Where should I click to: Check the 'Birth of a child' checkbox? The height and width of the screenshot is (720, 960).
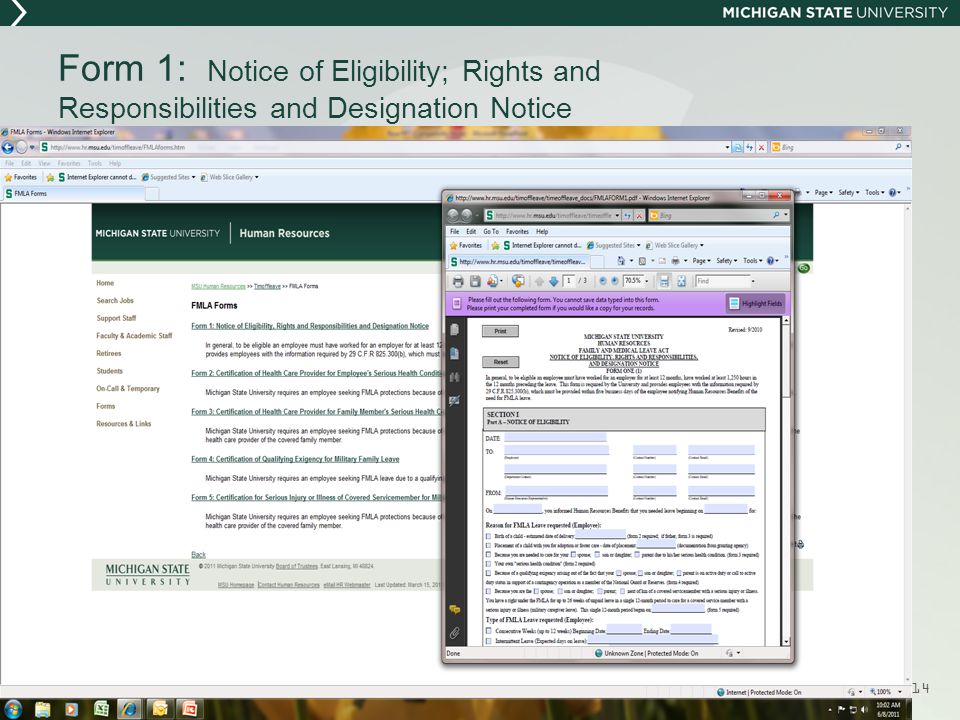tap(489, 536)
